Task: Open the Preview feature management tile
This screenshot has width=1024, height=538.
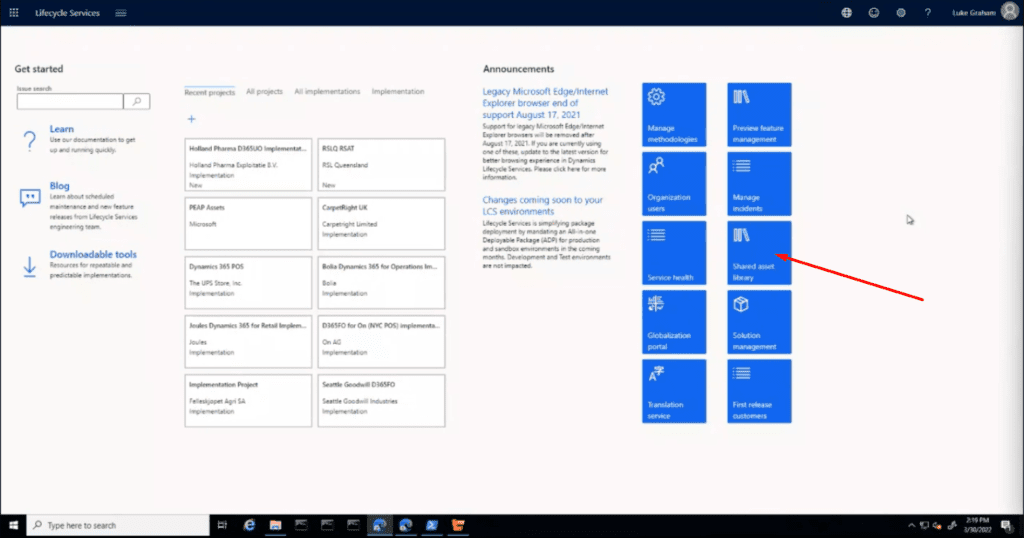Action: pyautogui.click(x=759, y=115)
